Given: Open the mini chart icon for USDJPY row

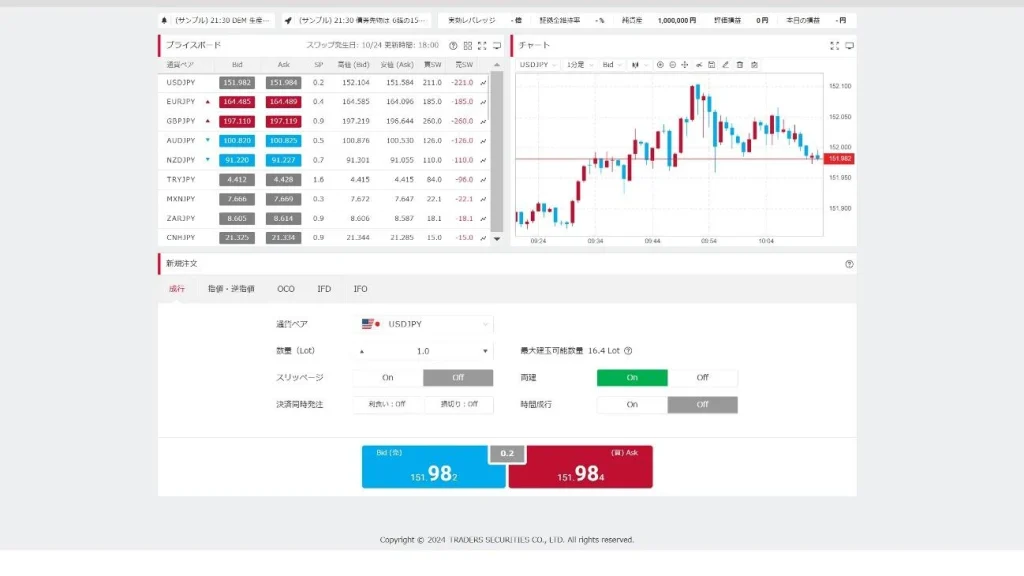Looking at the screenshot, I should (x=483, y=83).
